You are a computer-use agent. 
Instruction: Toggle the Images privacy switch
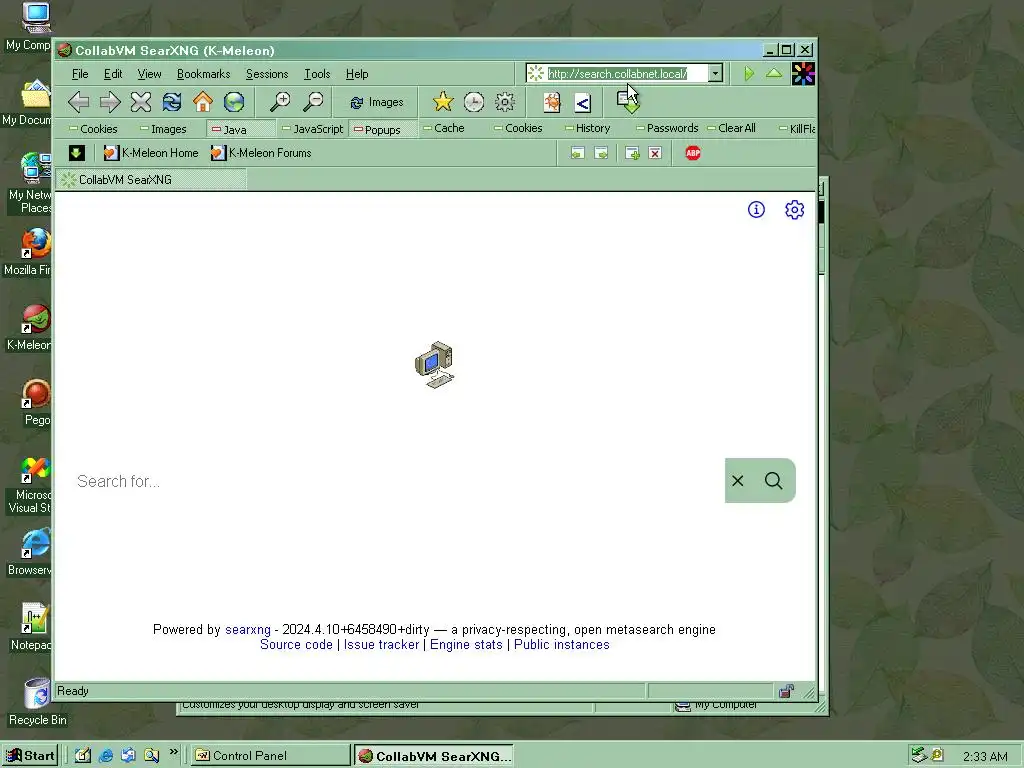coord(164,129)
